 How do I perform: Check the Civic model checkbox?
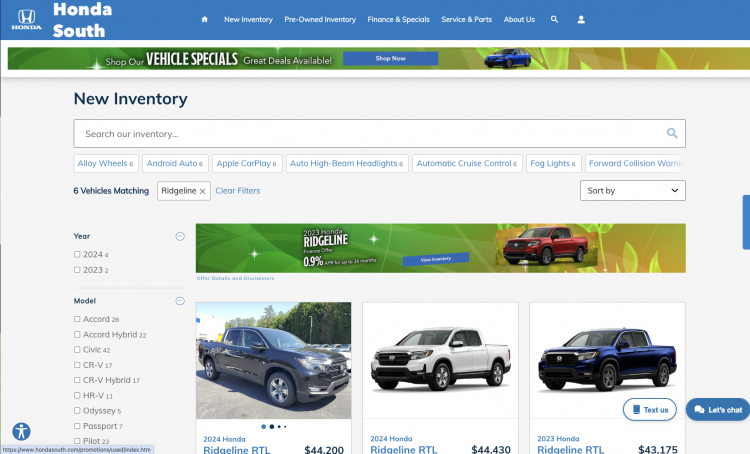coord(77,350)
